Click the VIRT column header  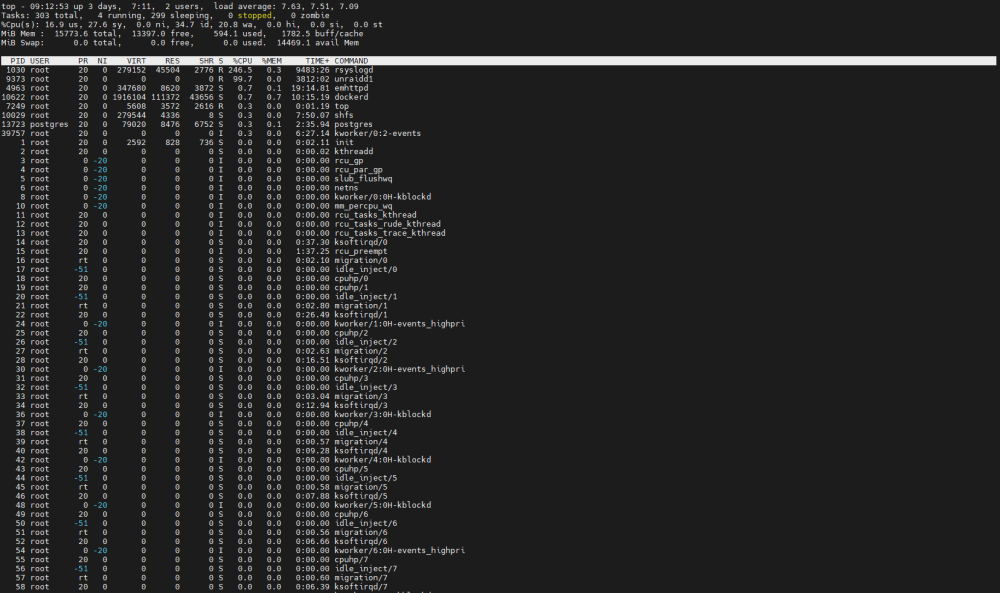(136, 61)
